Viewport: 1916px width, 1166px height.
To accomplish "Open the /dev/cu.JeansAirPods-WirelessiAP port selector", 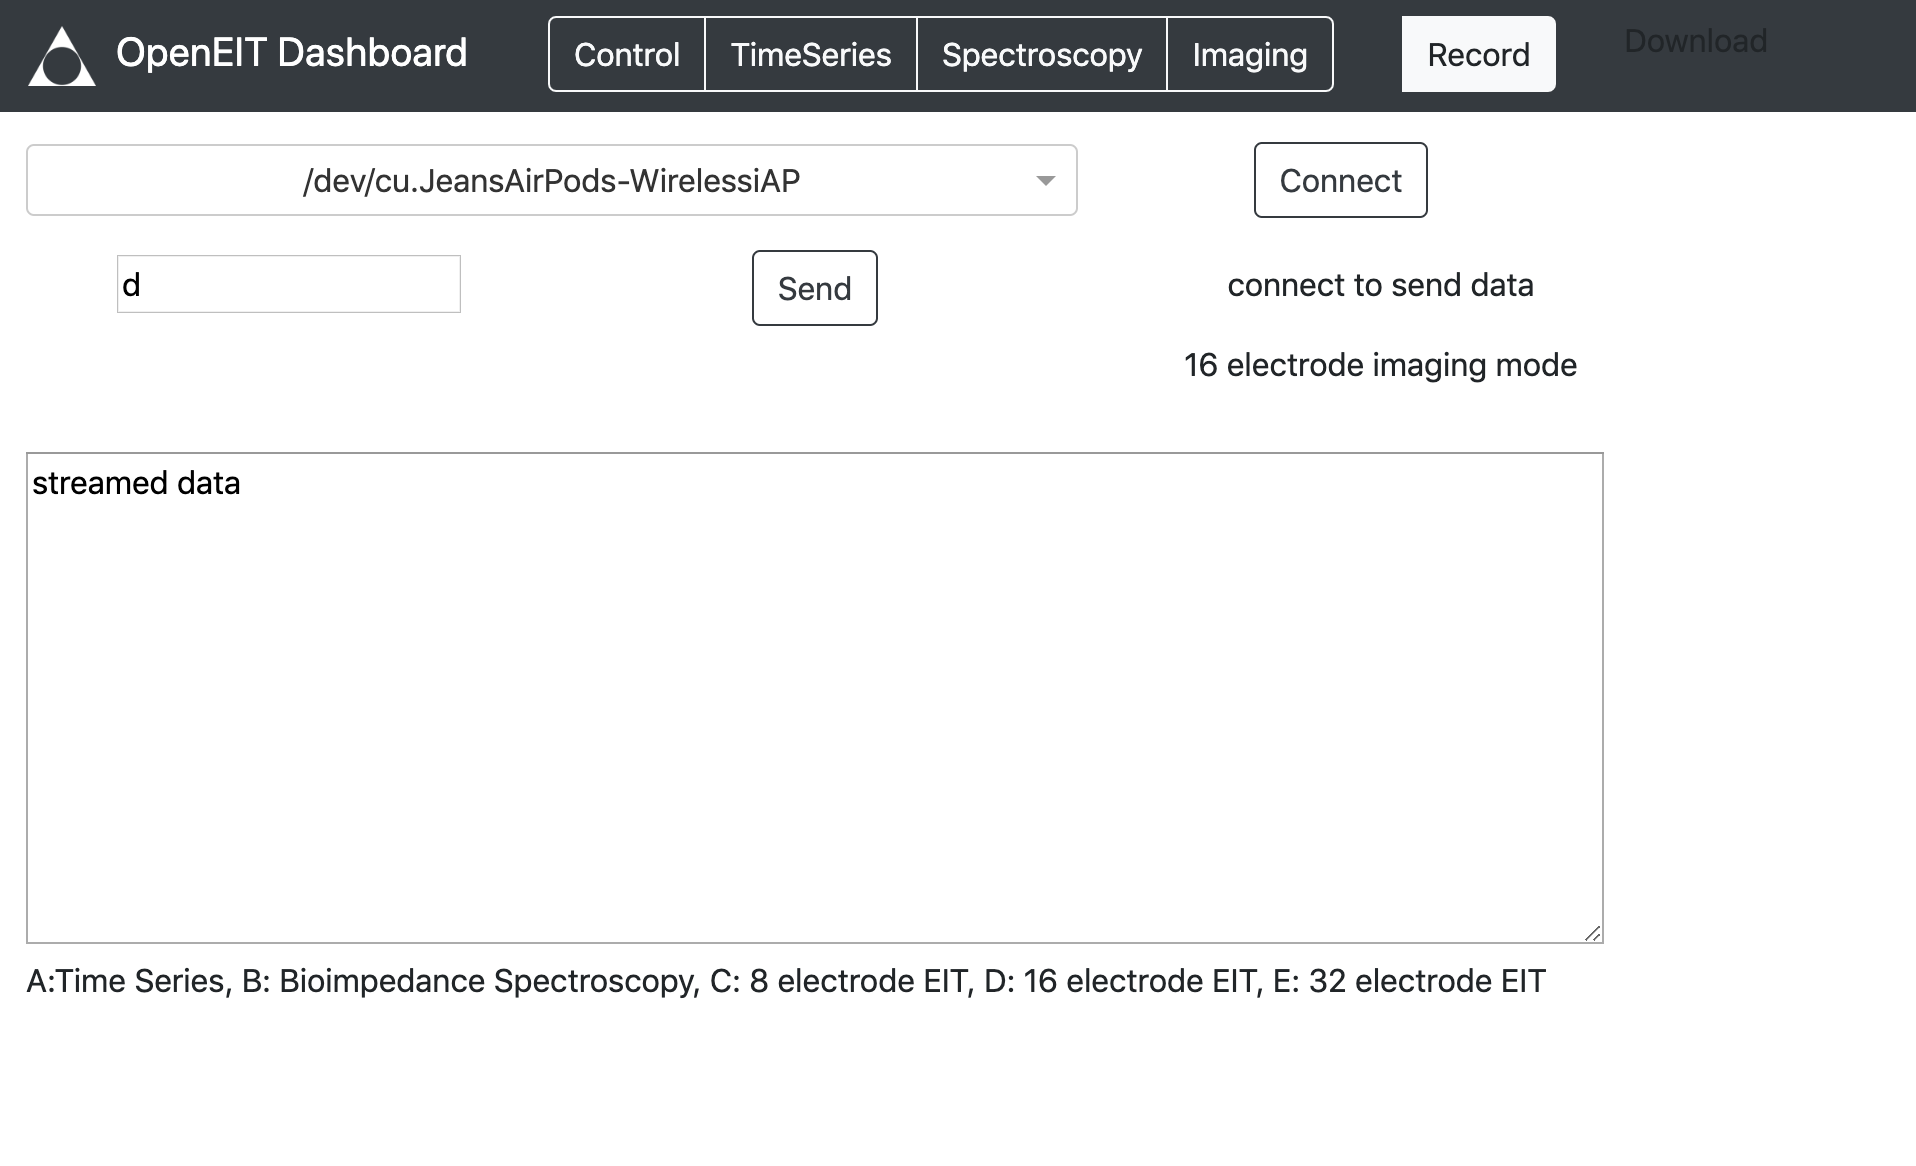I will coord(551,180).
